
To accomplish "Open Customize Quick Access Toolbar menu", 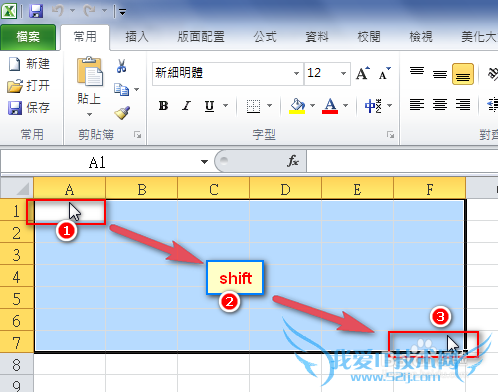I will 123,12.
